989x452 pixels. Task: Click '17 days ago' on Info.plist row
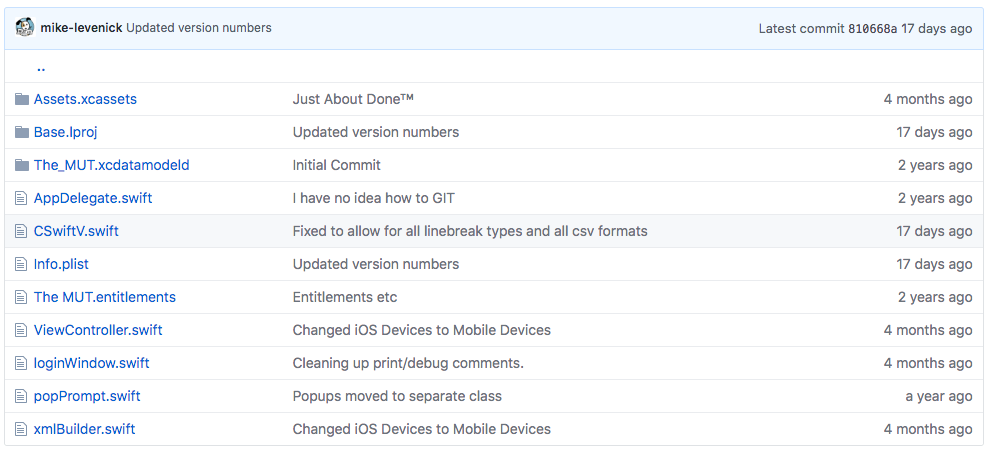[935, 264]
